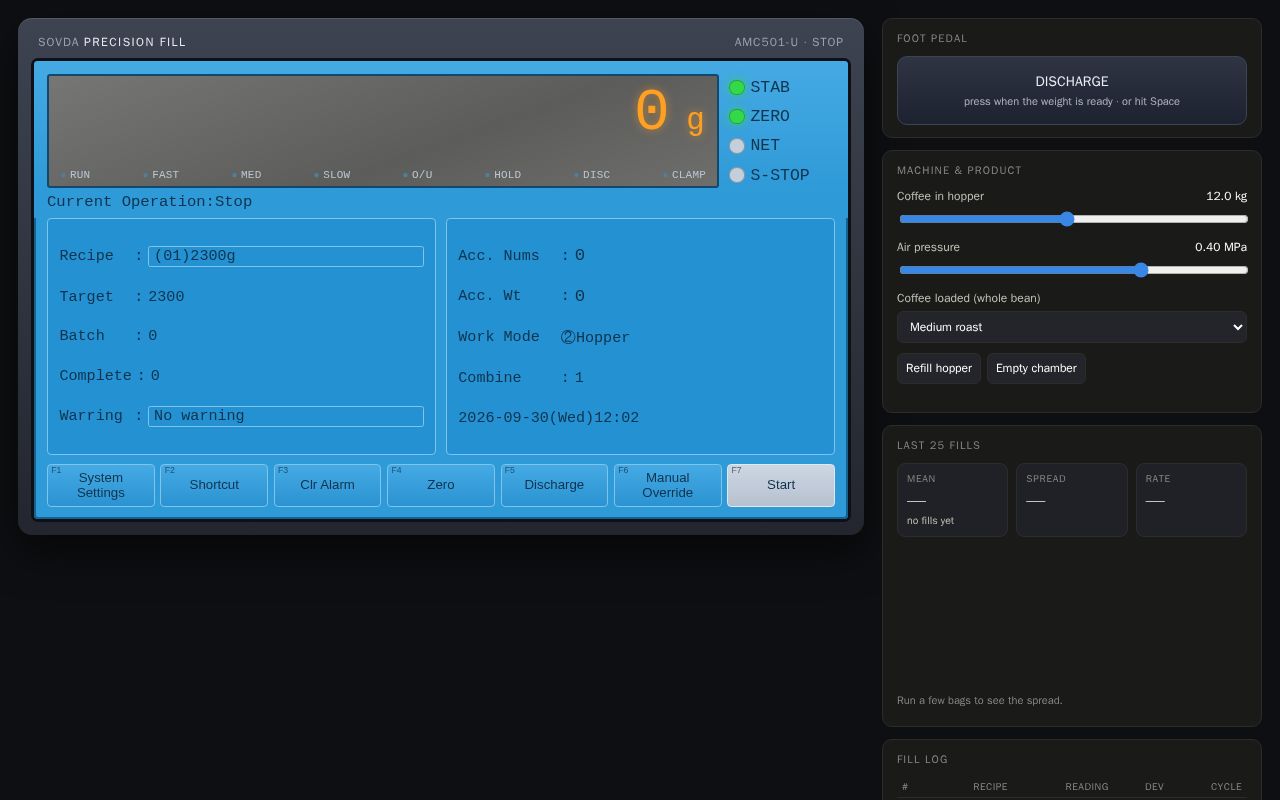
Task: Click the FAST feed status indicator
Action: pyautogui.click(x=161, y=175)
